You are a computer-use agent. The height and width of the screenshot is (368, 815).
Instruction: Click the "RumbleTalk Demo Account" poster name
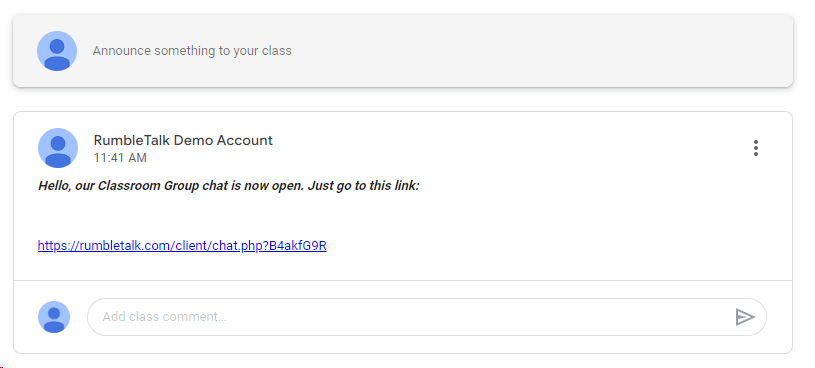[183, 140]
